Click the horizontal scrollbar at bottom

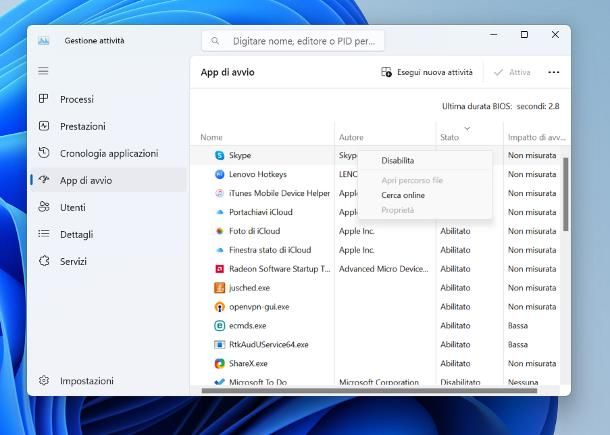pos(369,390)
